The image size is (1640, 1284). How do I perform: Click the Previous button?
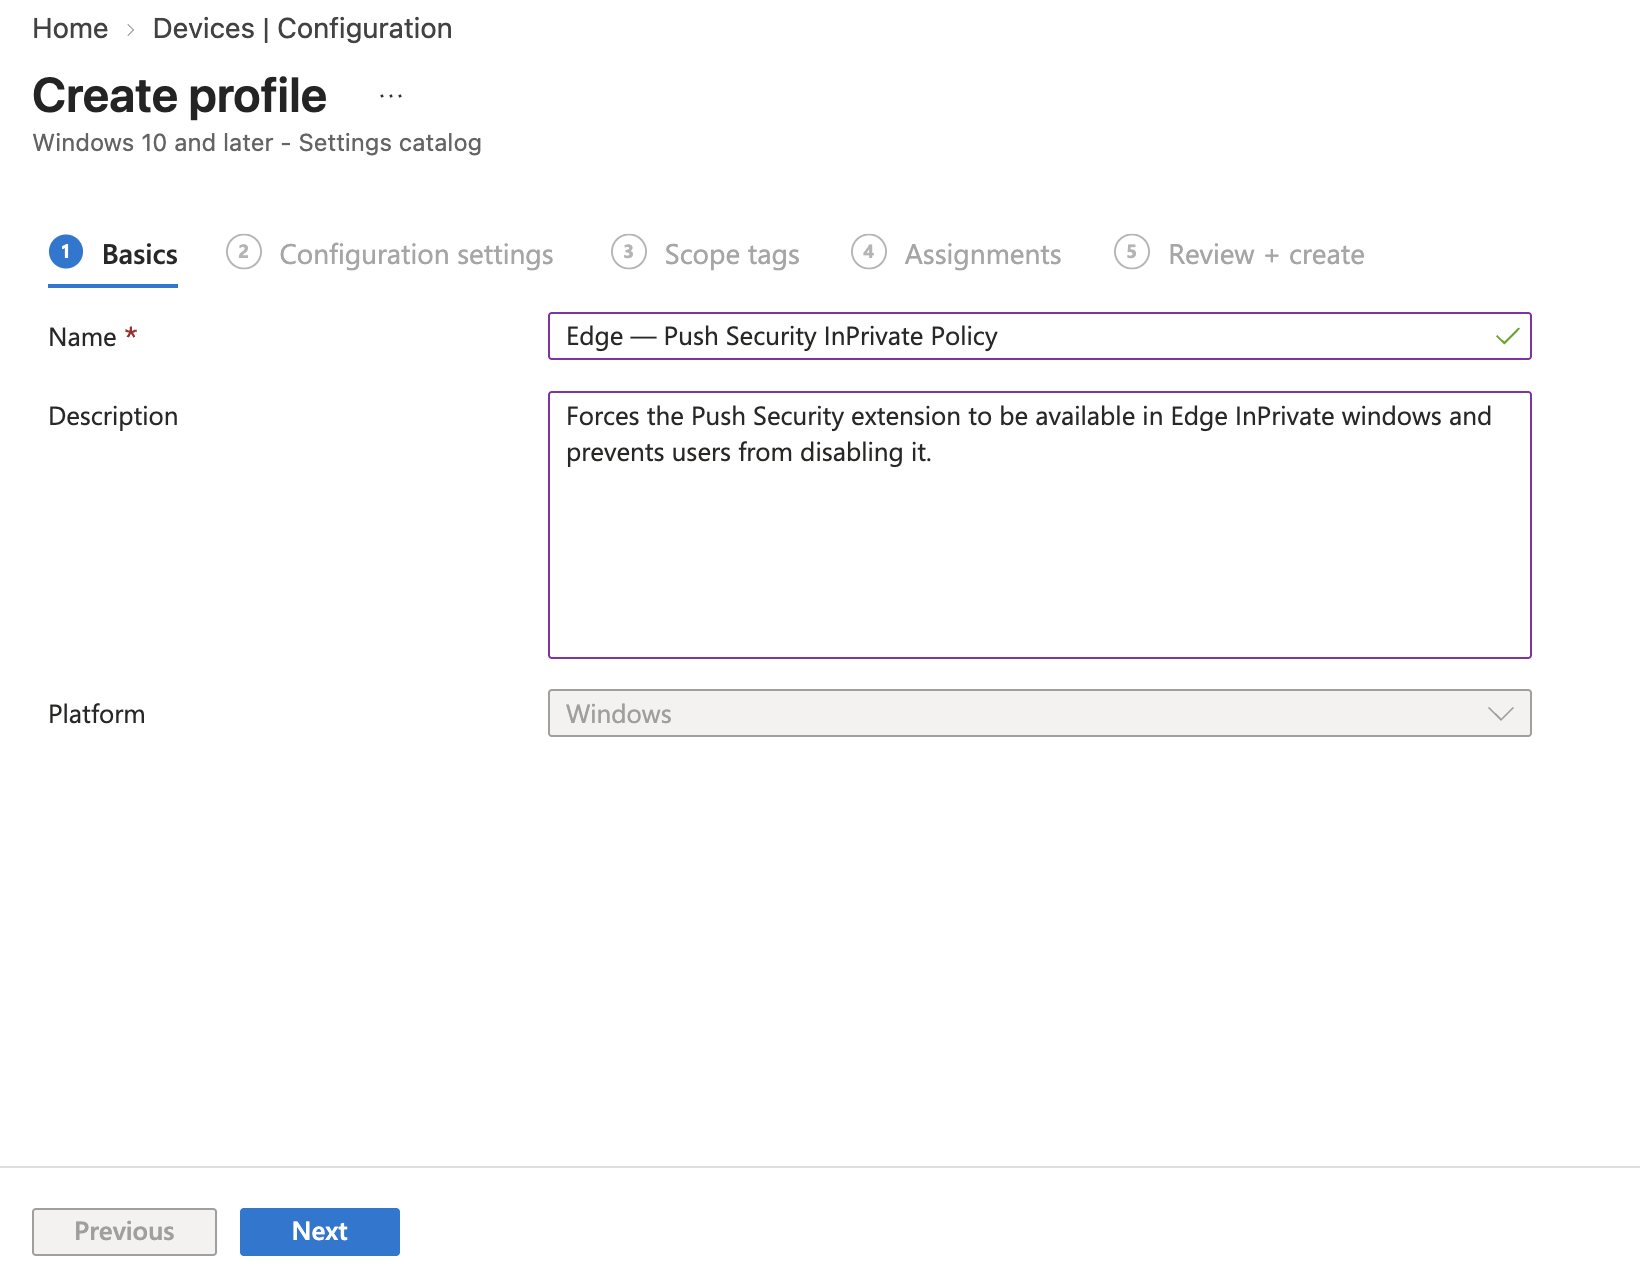point(124,1231)
